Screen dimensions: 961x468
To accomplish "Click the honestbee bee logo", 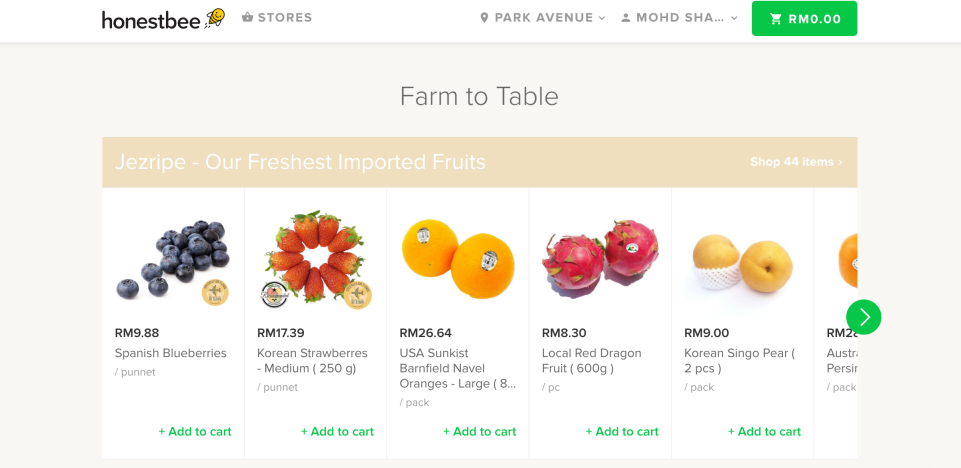I will [215, 18].
